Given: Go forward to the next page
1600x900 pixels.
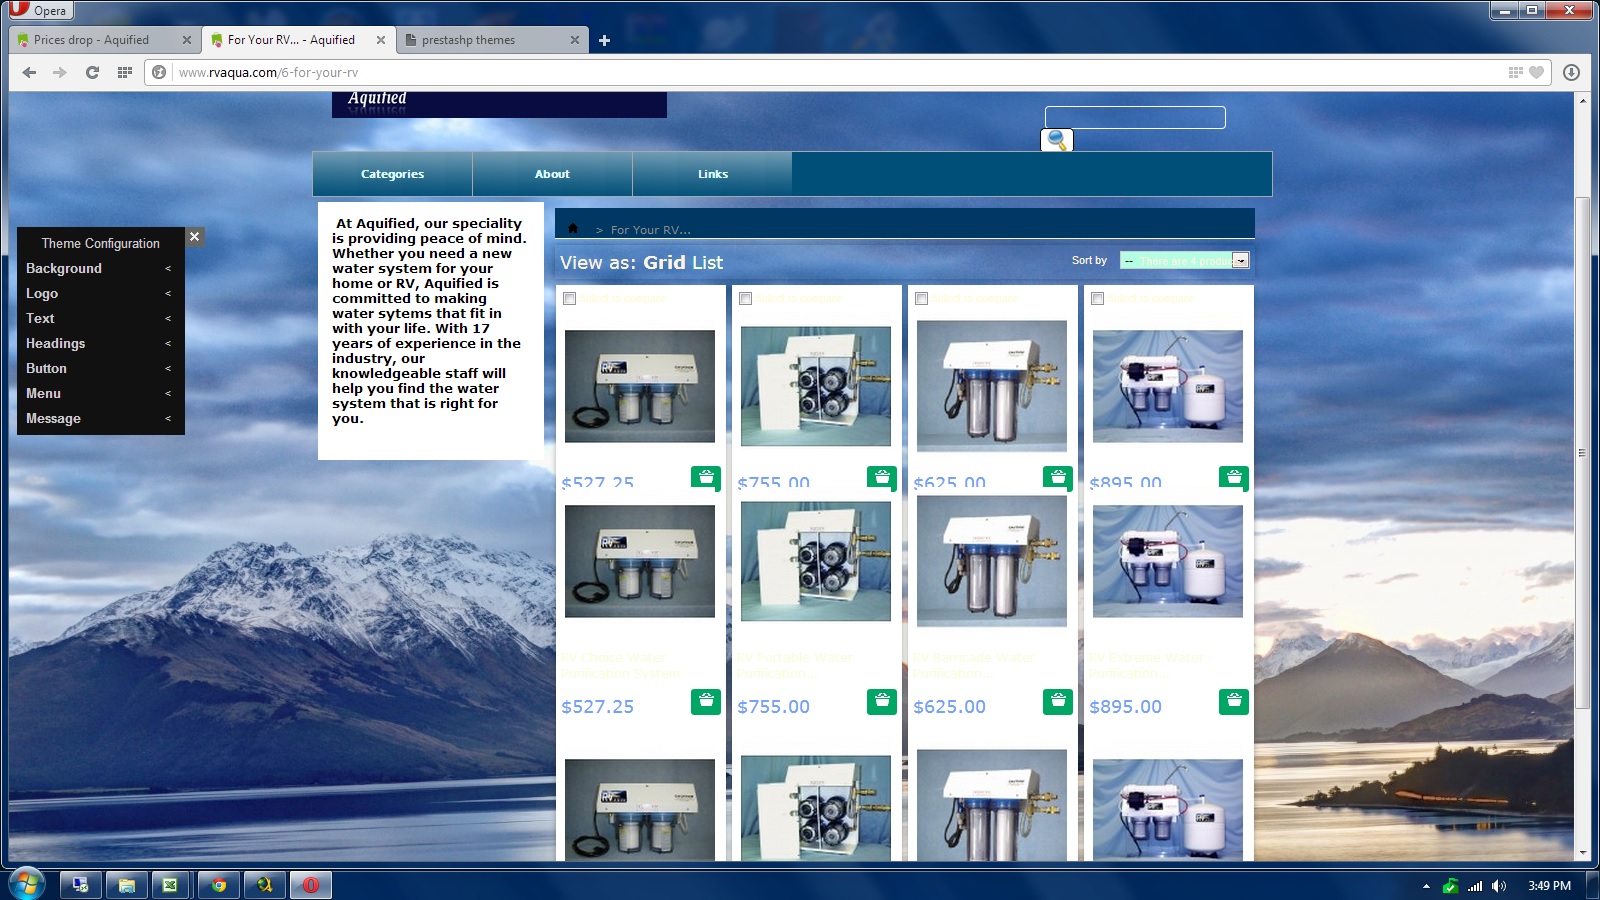Looking at the screenshot, I should pos(60,72).
